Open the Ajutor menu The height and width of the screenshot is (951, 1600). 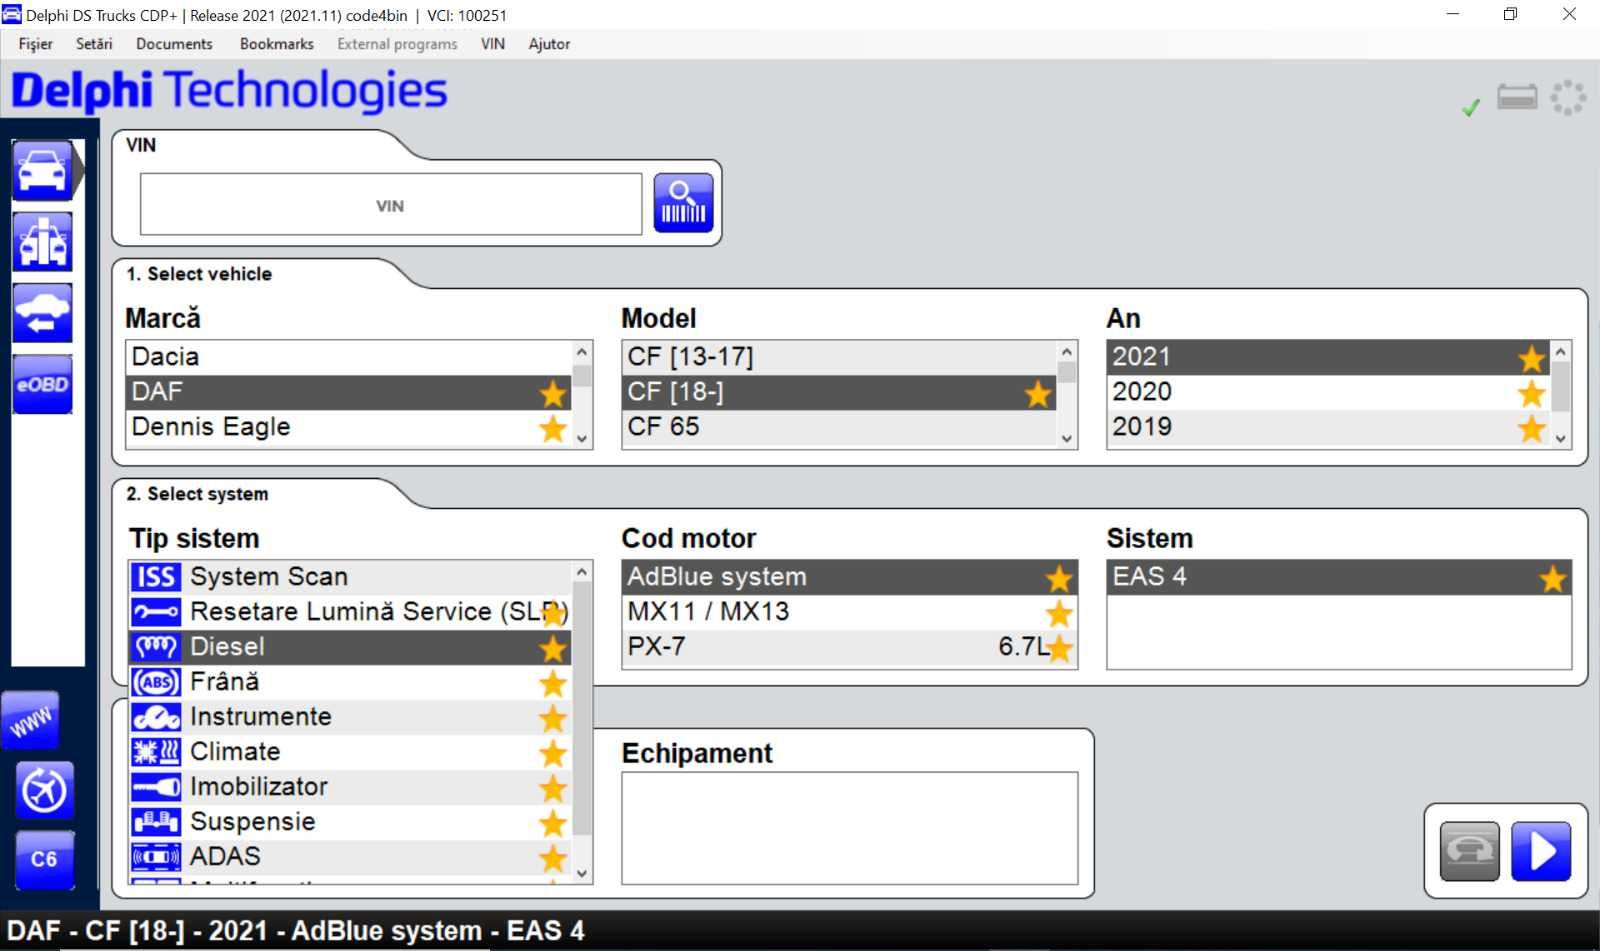pyautogui.click(x=549, y=44)
